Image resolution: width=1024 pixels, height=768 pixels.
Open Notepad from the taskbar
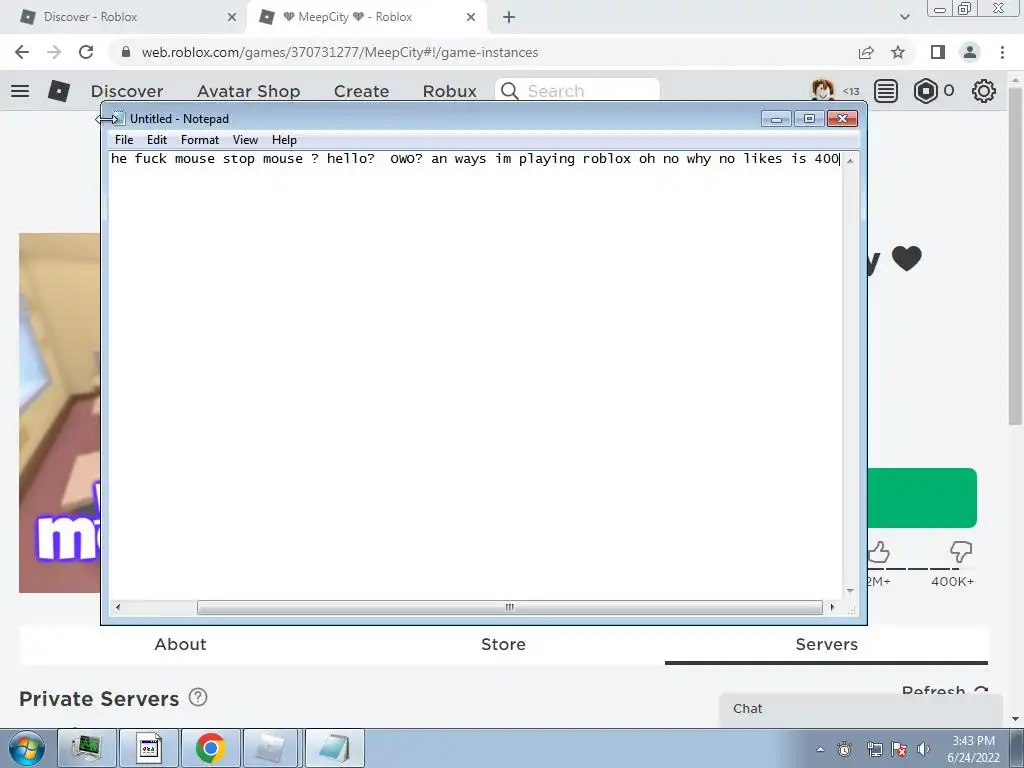pyautogui.click(x=334, y=748)
